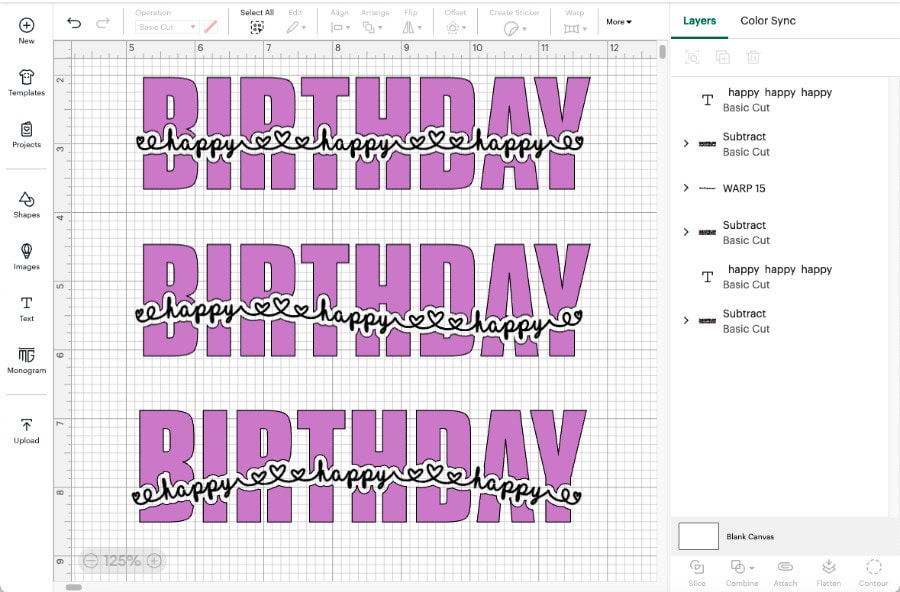Switch to the Color Sync tab

click(767, 21)
